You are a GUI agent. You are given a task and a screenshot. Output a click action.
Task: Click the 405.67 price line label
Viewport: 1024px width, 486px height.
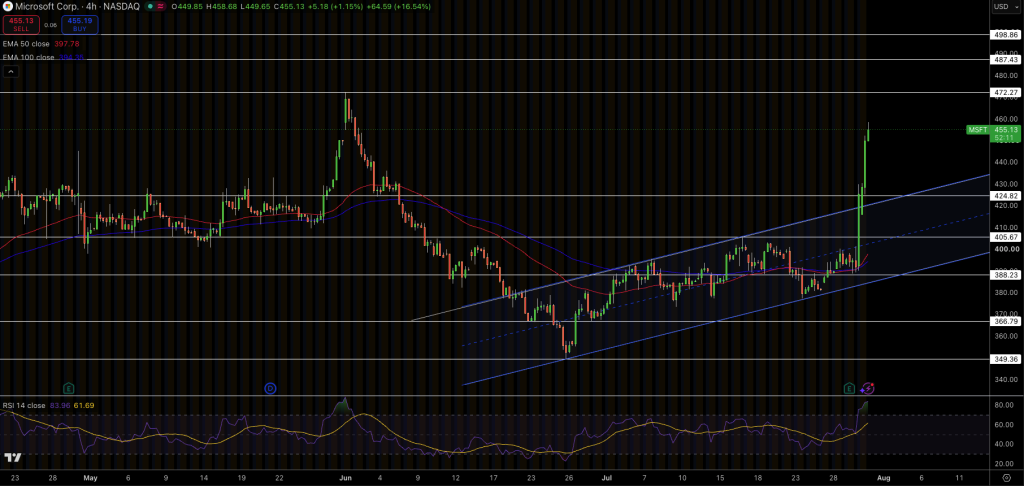(1006, 237)
